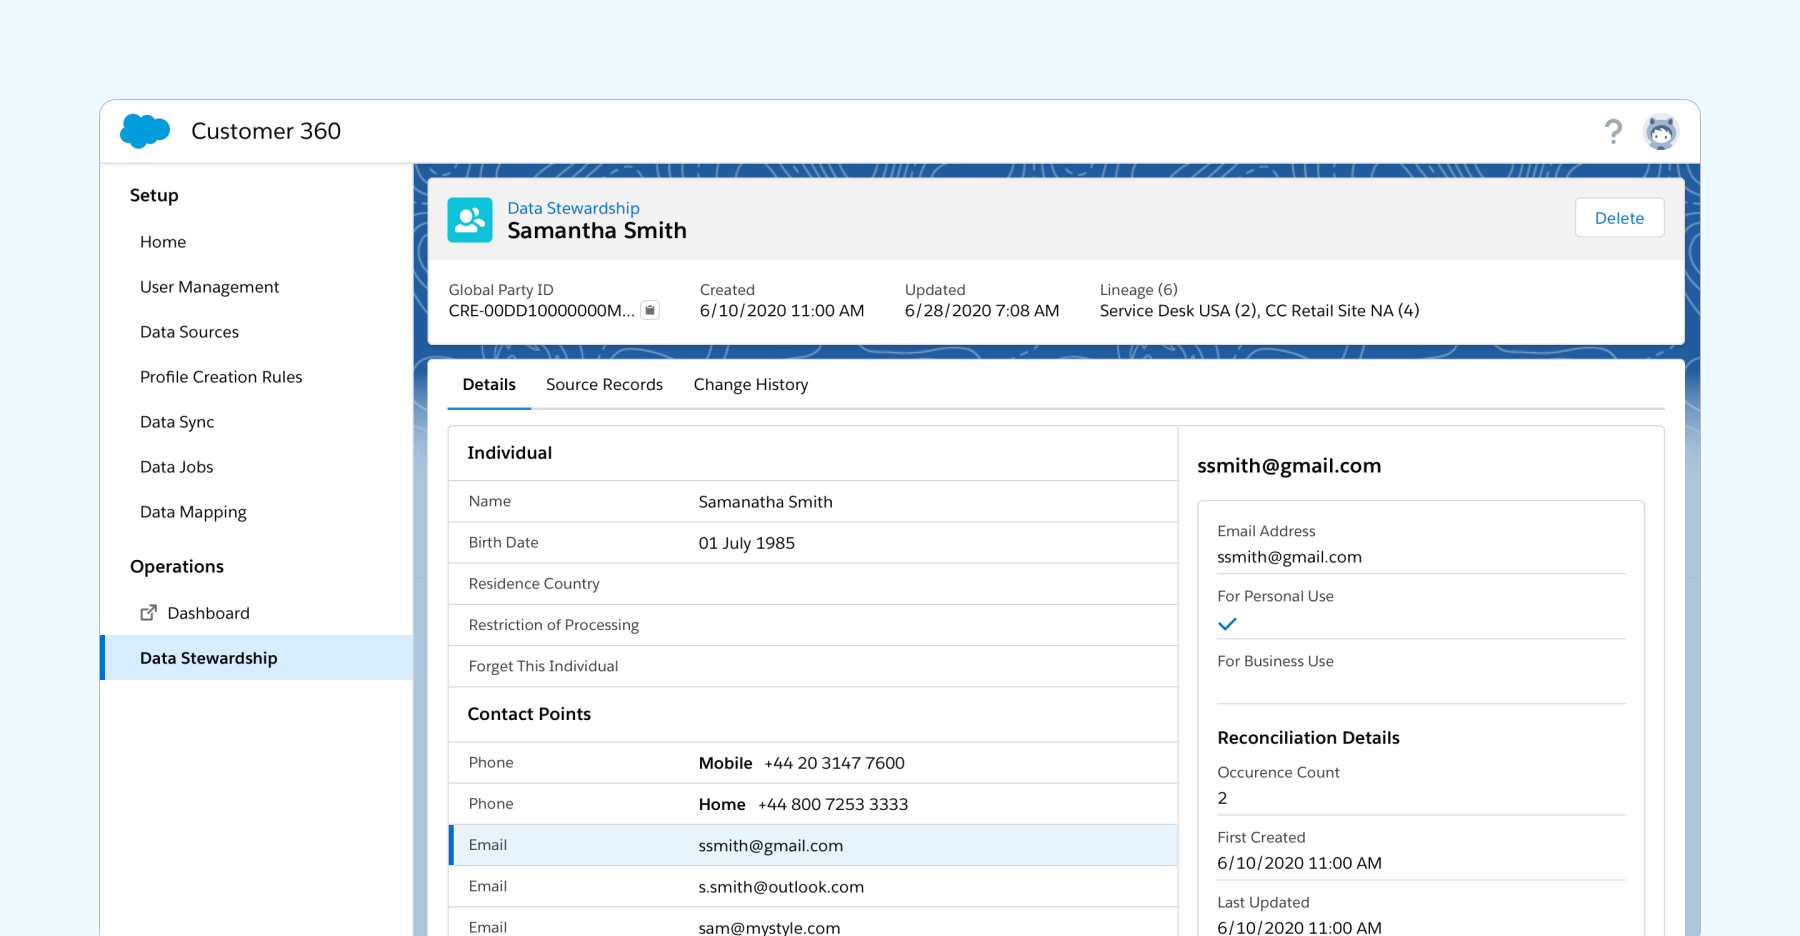Screen dimensions: 1800x936
Task: Open Dashboard via its external link icon
Action: 149,612
